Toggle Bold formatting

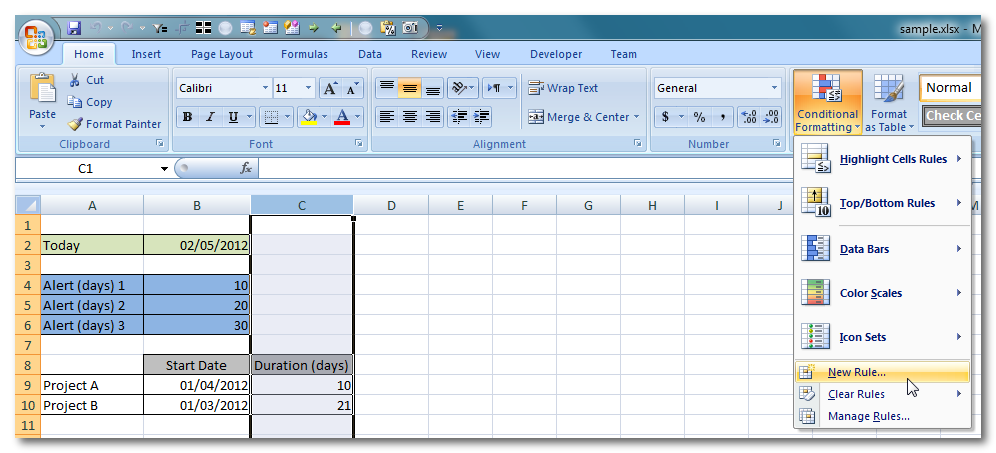187,117
